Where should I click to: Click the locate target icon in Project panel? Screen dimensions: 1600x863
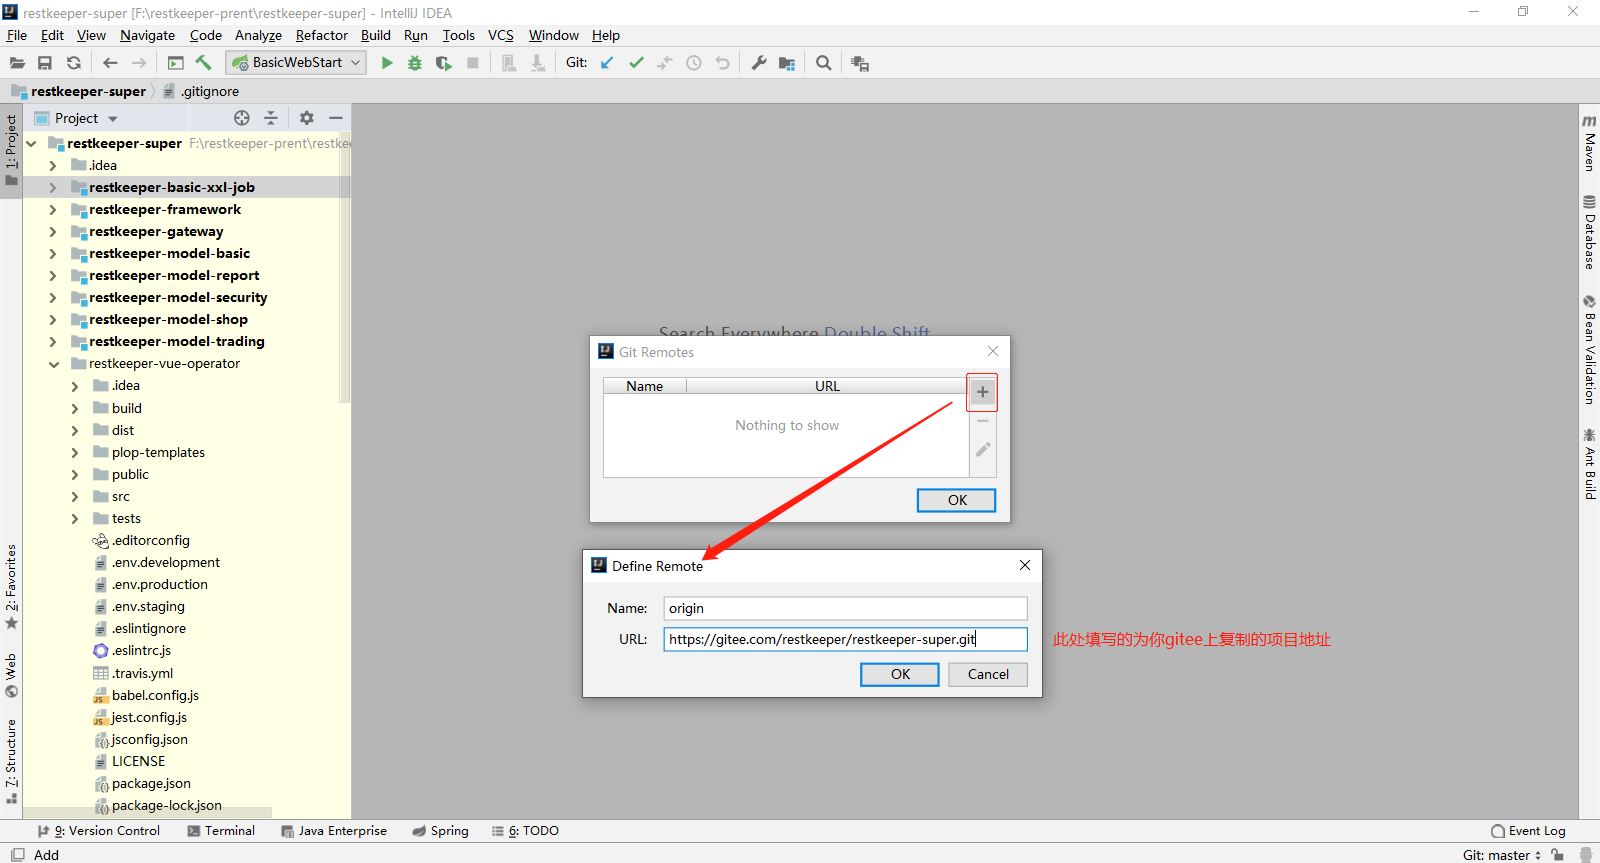[242, 118]
